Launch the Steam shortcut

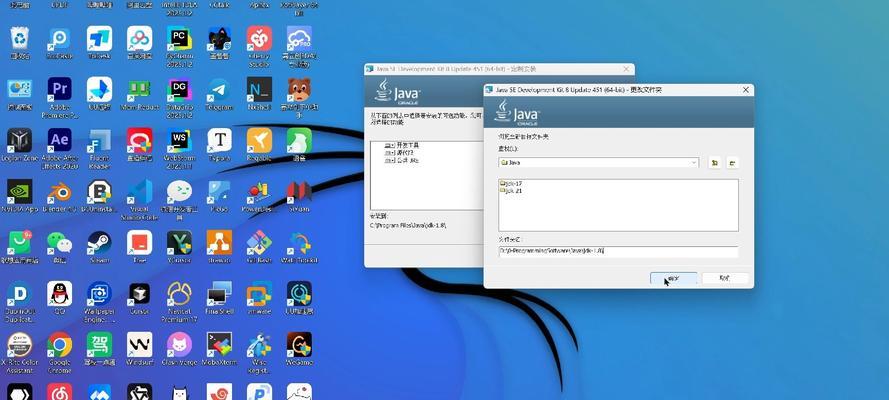click(99, 247)
